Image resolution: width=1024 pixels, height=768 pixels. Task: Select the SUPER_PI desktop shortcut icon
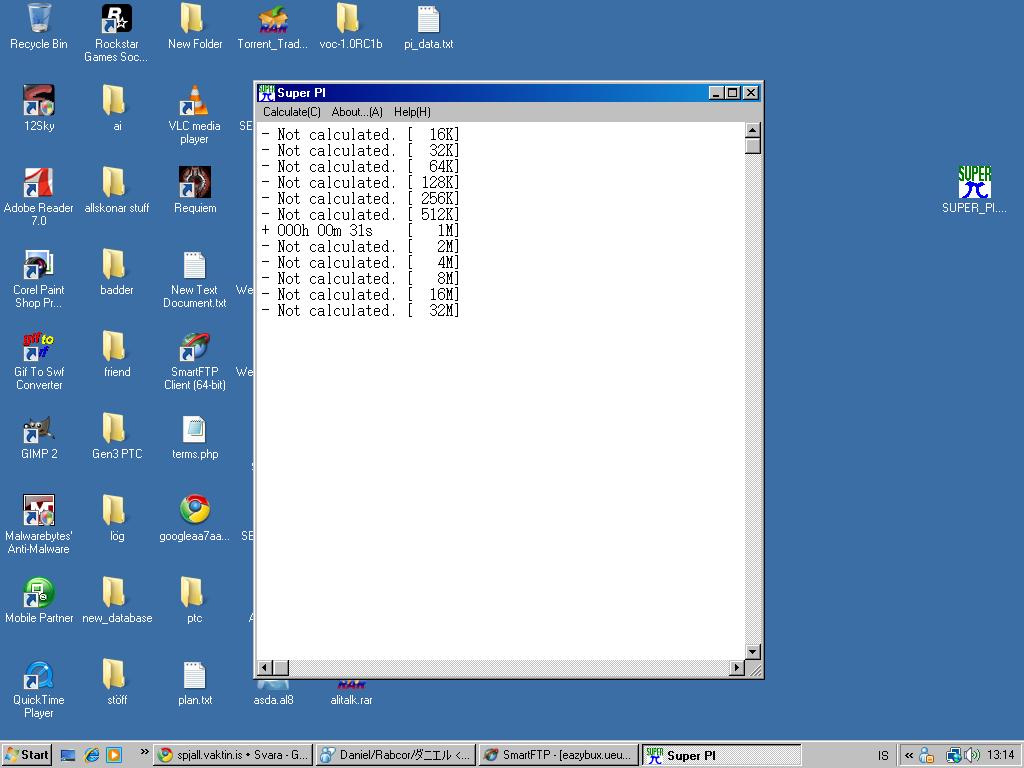tap(974, 184)
